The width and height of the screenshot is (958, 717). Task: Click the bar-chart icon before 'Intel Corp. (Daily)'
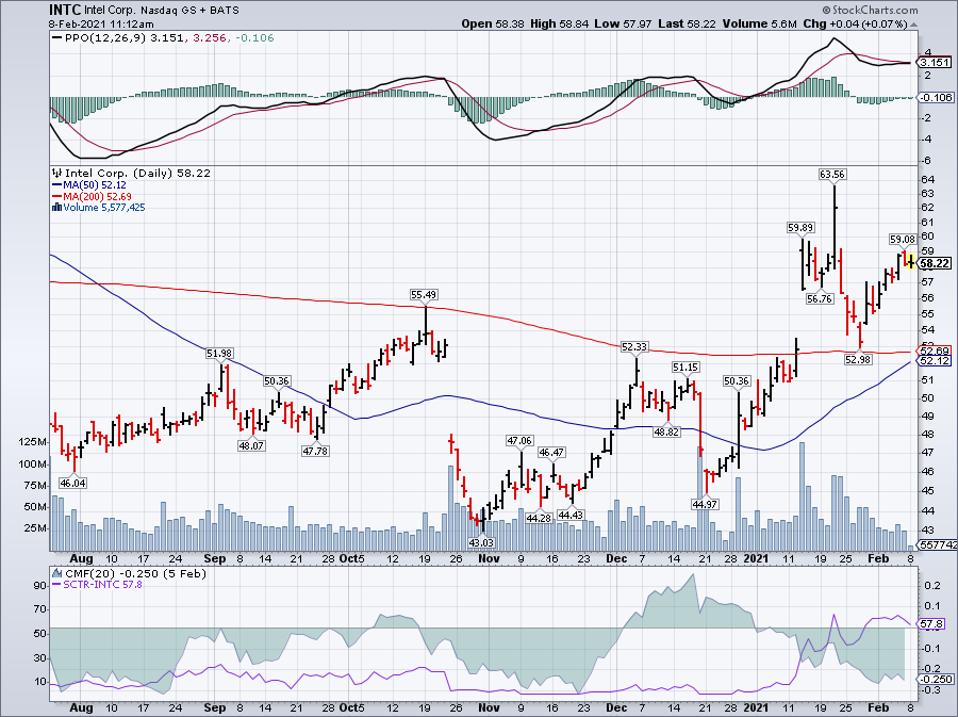[58, 173]
